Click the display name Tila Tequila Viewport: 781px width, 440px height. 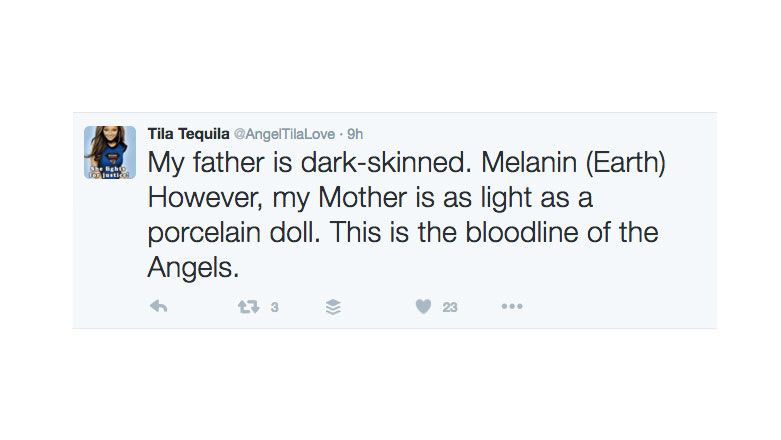click(190, 133)
